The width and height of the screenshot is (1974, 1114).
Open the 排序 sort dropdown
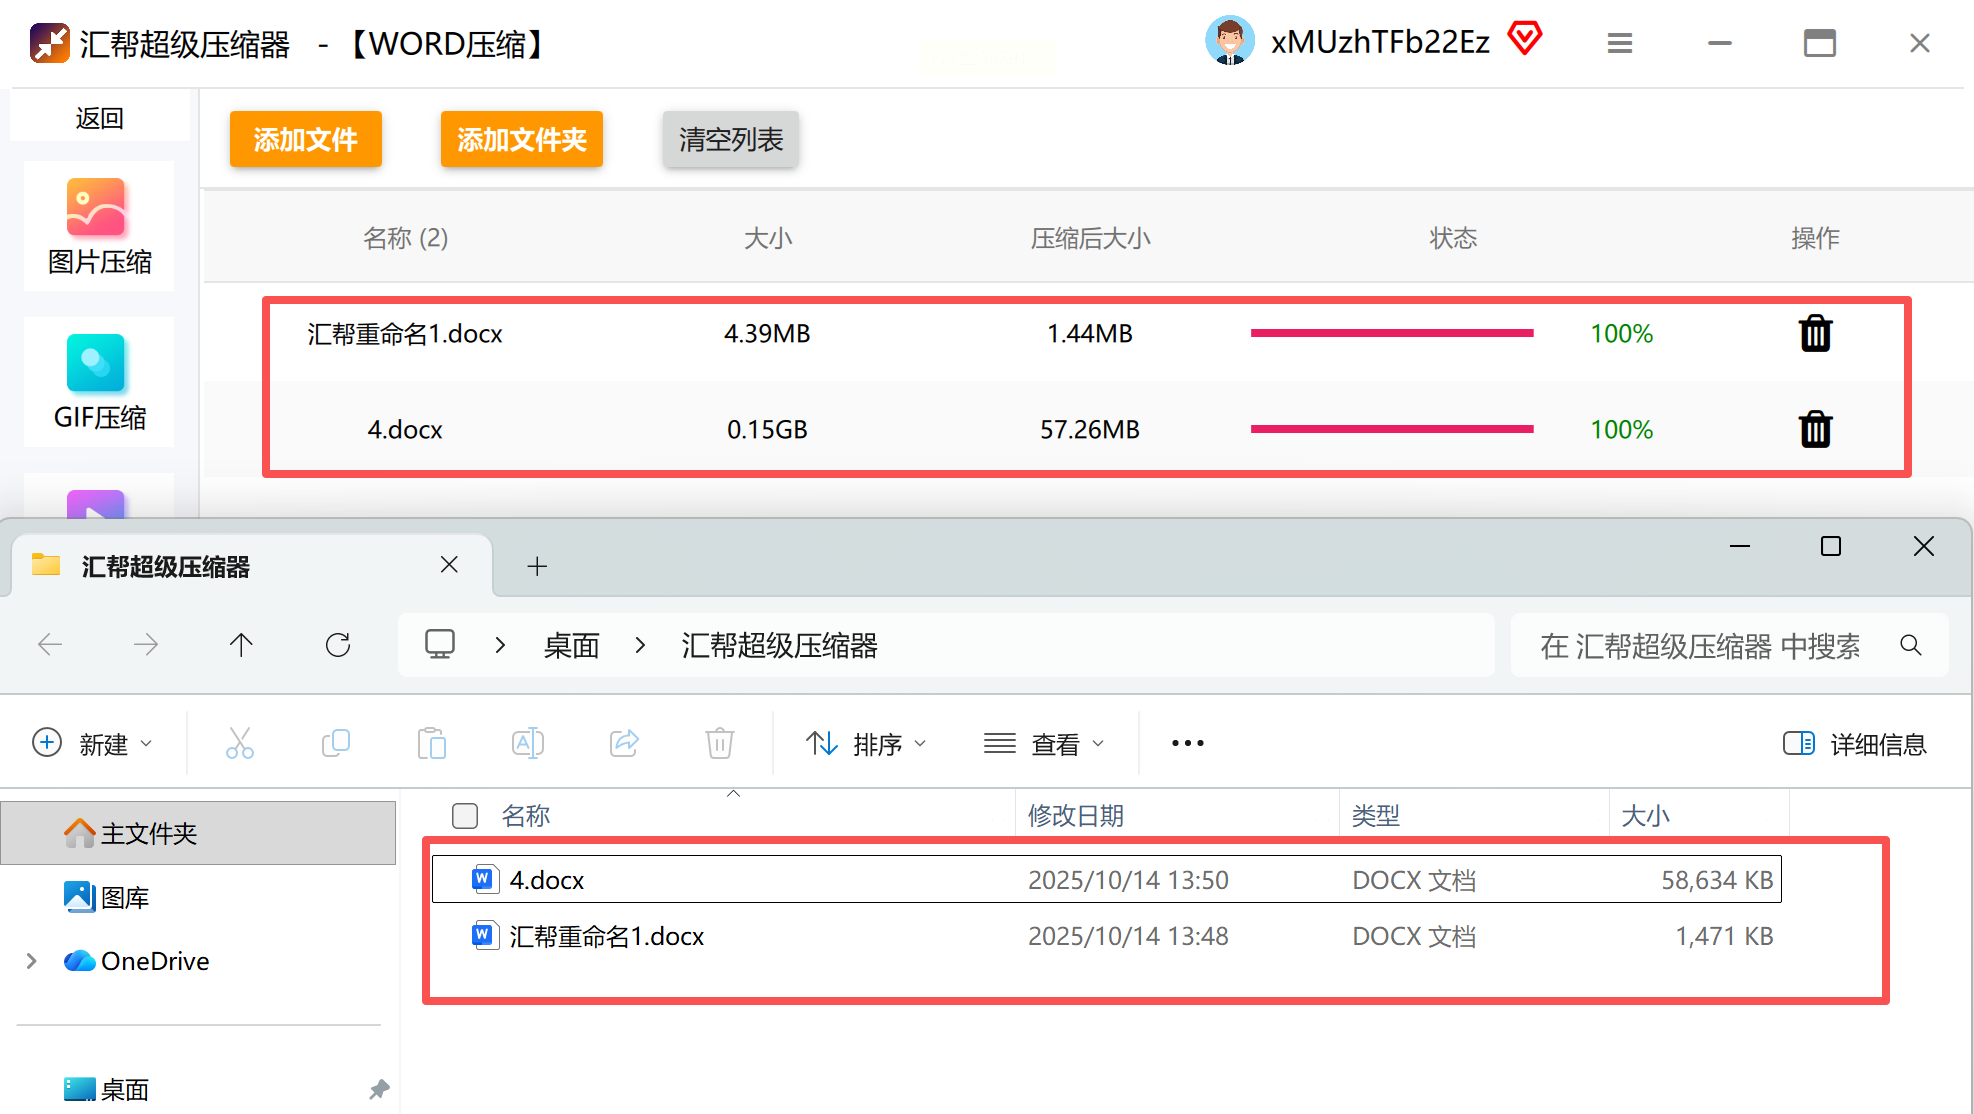click(x=866, y=744)
